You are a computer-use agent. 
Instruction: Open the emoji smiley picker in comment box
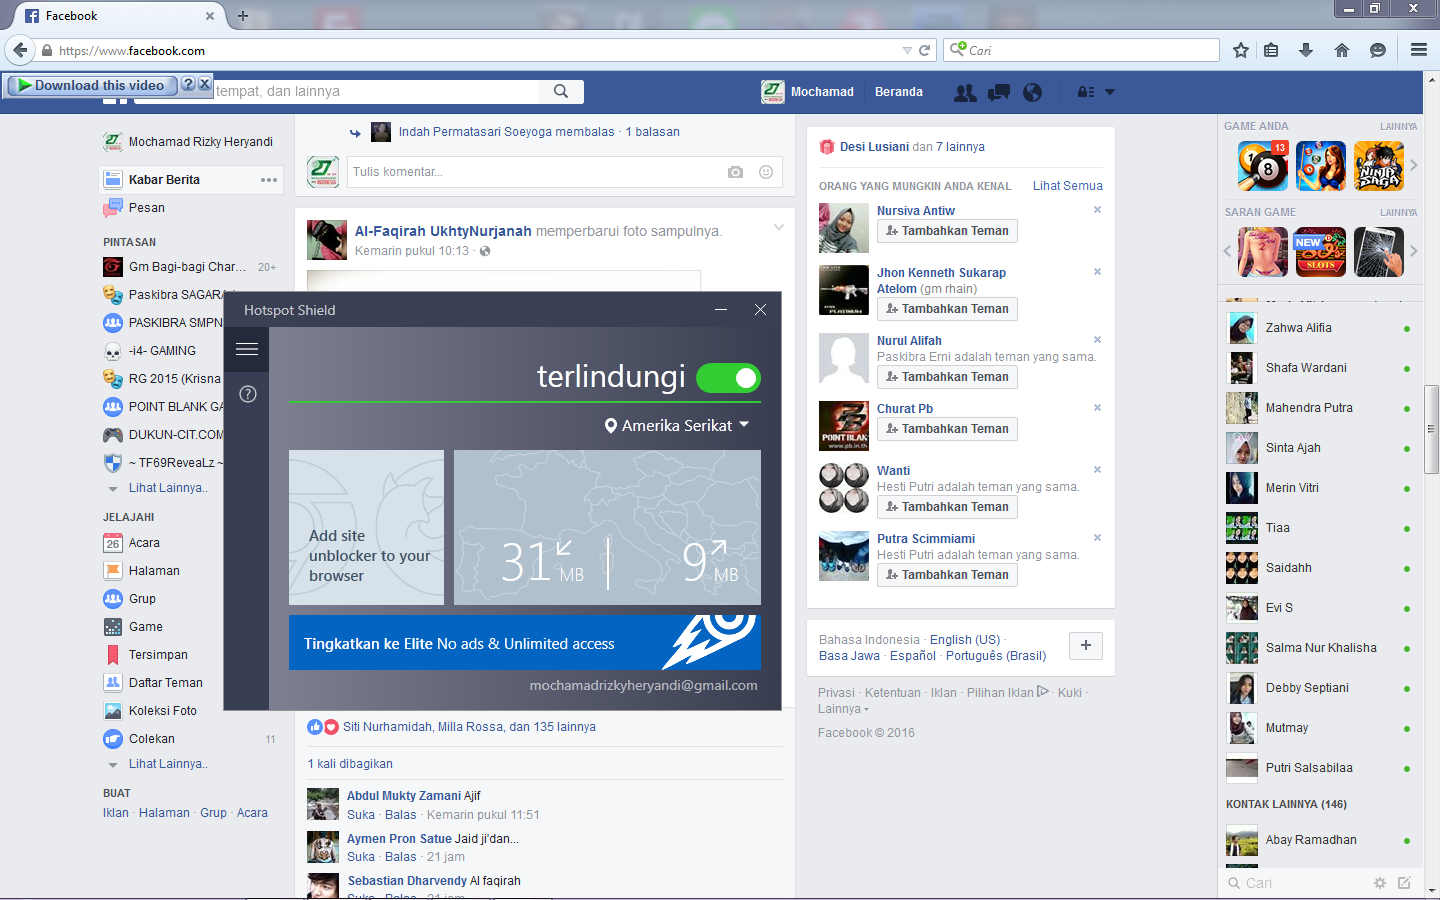tap(766, 172)
